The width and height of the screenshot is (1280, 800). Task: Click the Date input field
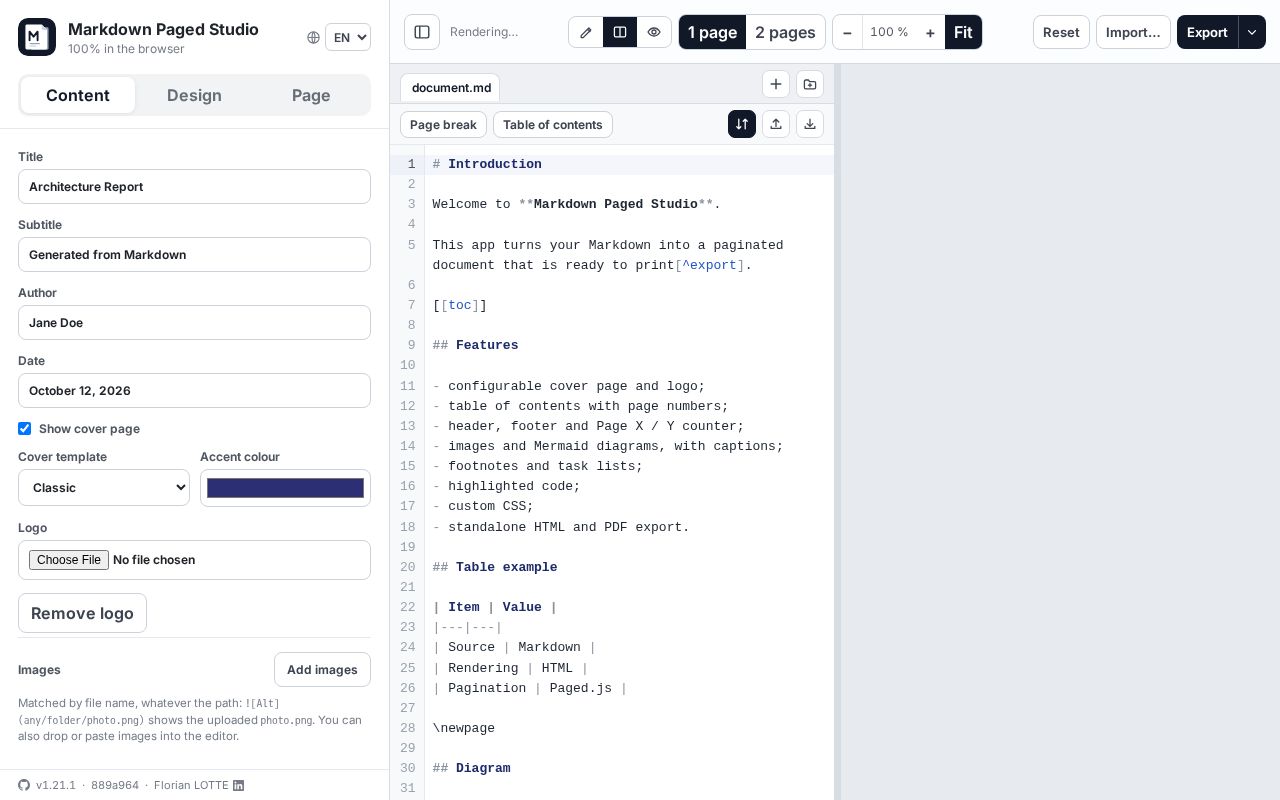click(x=194, y=391)
